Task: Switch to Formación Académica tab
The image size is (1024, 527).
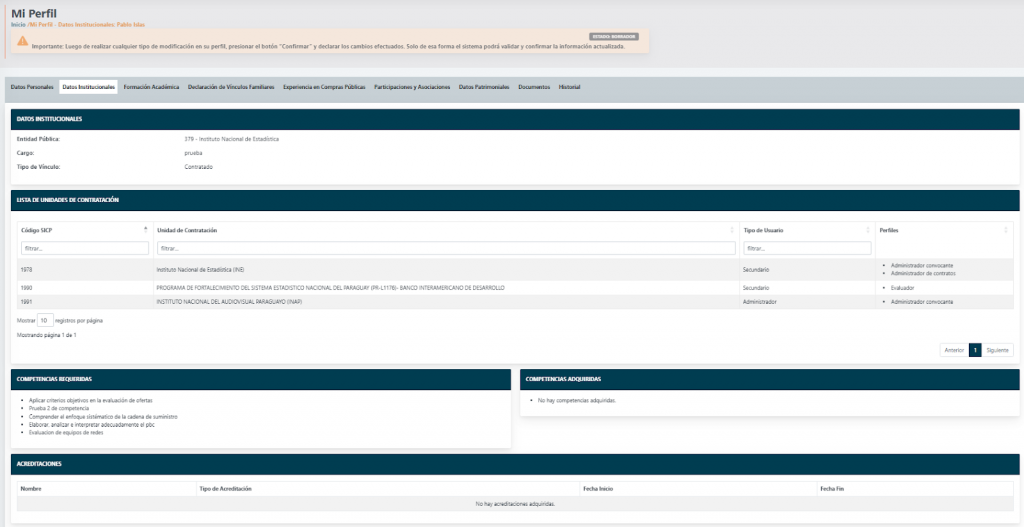Action: [x=151, y=87]
